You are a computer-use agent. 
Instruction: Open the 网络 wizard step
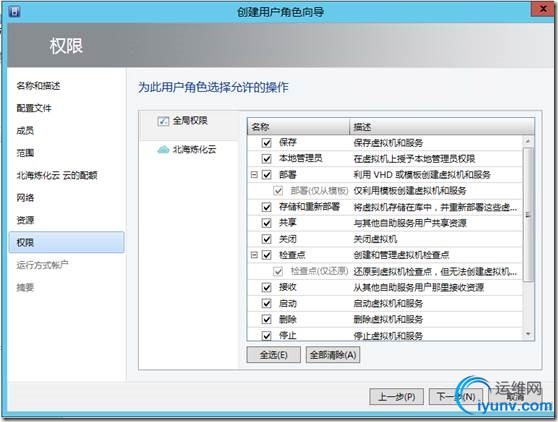coord(25,198)
